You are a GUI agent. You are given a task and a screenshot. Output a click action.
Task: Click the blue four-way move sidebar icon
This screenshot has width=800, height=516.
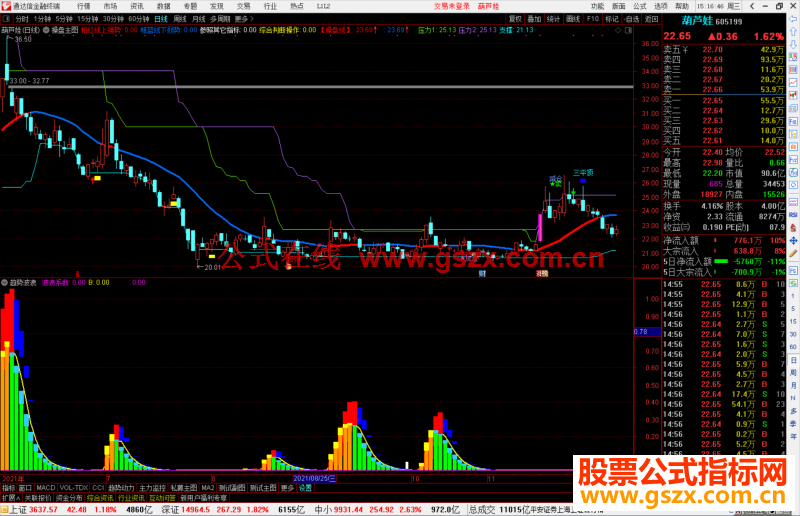coord(793,240)
